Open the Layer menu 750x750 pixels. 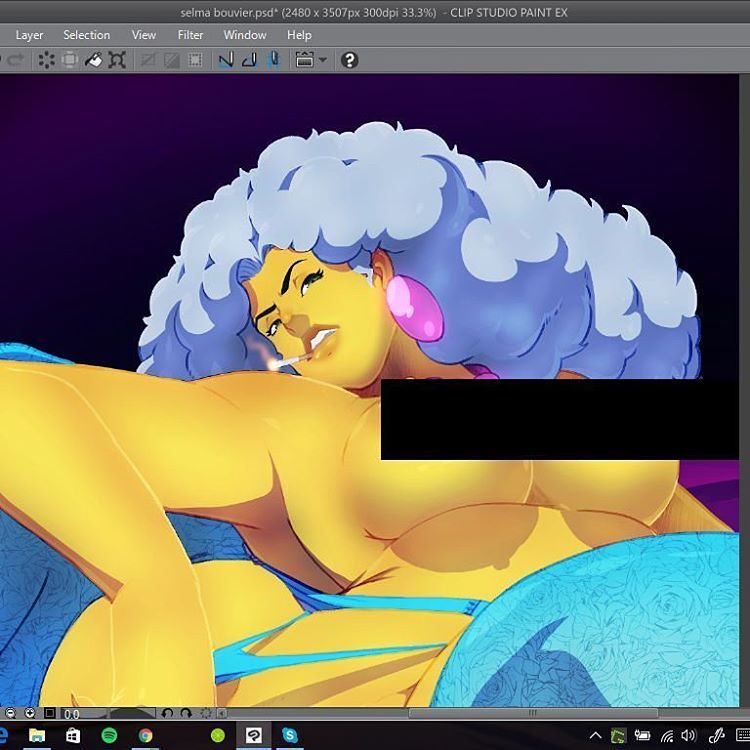pos(29,35)
